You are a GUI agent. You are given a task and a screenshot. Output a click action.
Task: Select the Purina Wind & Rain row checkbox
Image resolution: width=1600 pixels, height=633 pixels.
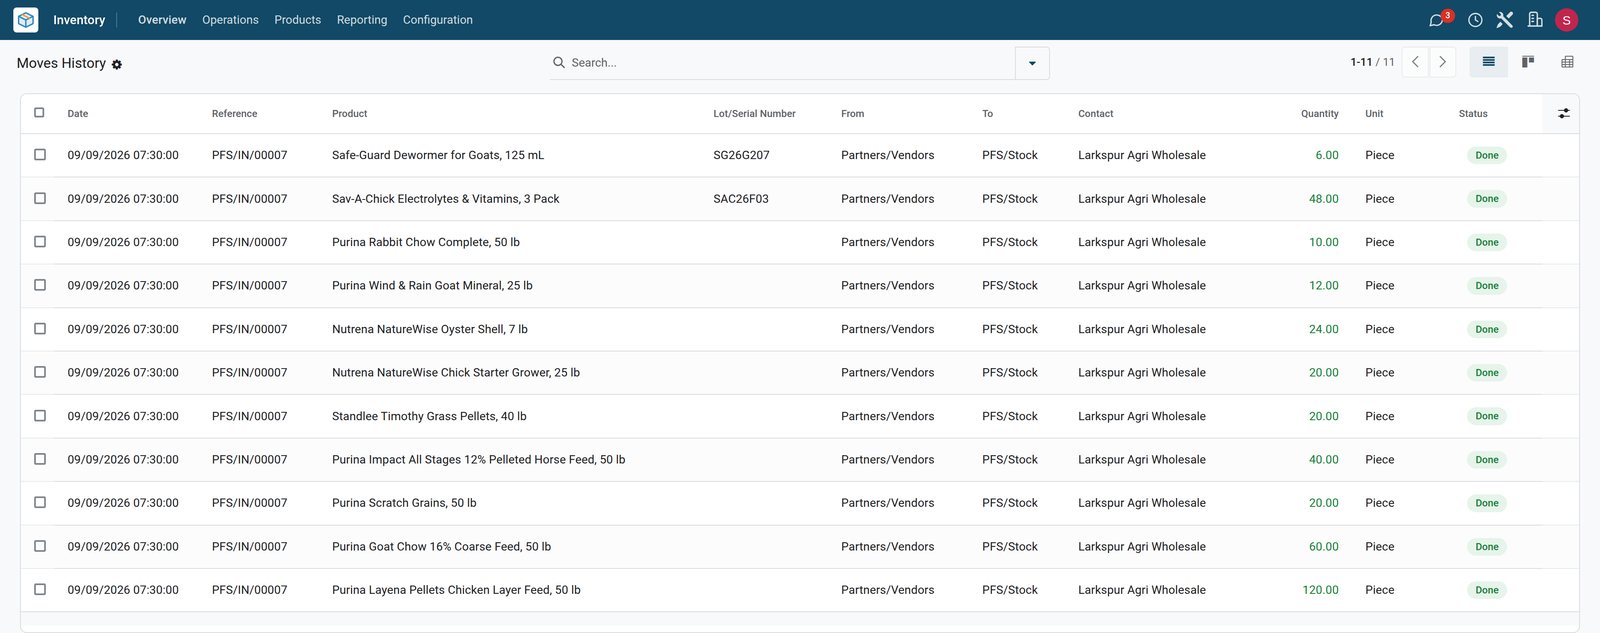click(x=40, y=285)
